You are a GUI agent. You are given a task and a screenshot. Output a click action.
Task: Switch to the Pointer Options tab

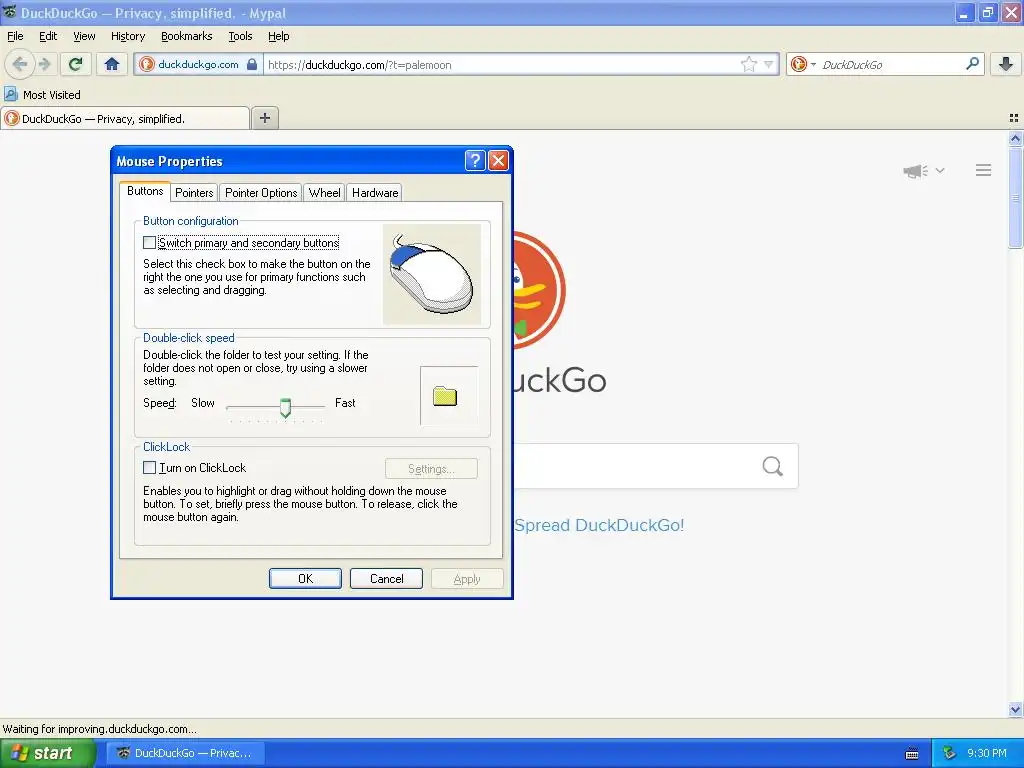point(261,193)
